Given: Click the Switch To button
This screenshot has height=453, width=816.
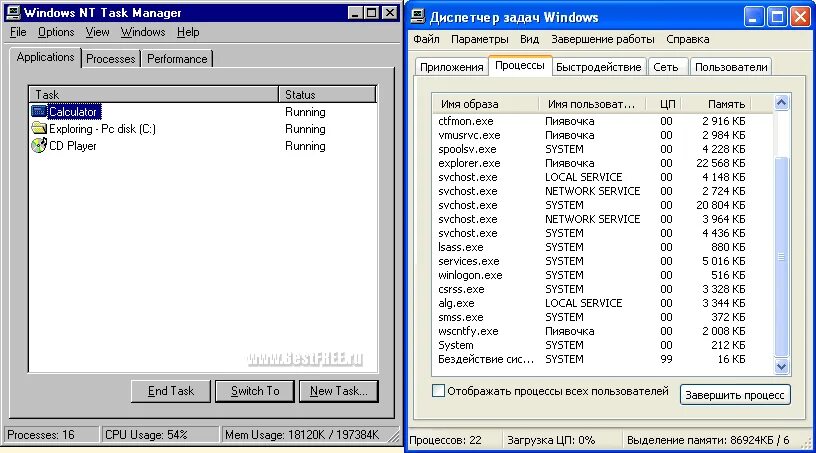Looking at the screenshot, I should (255, 391).
